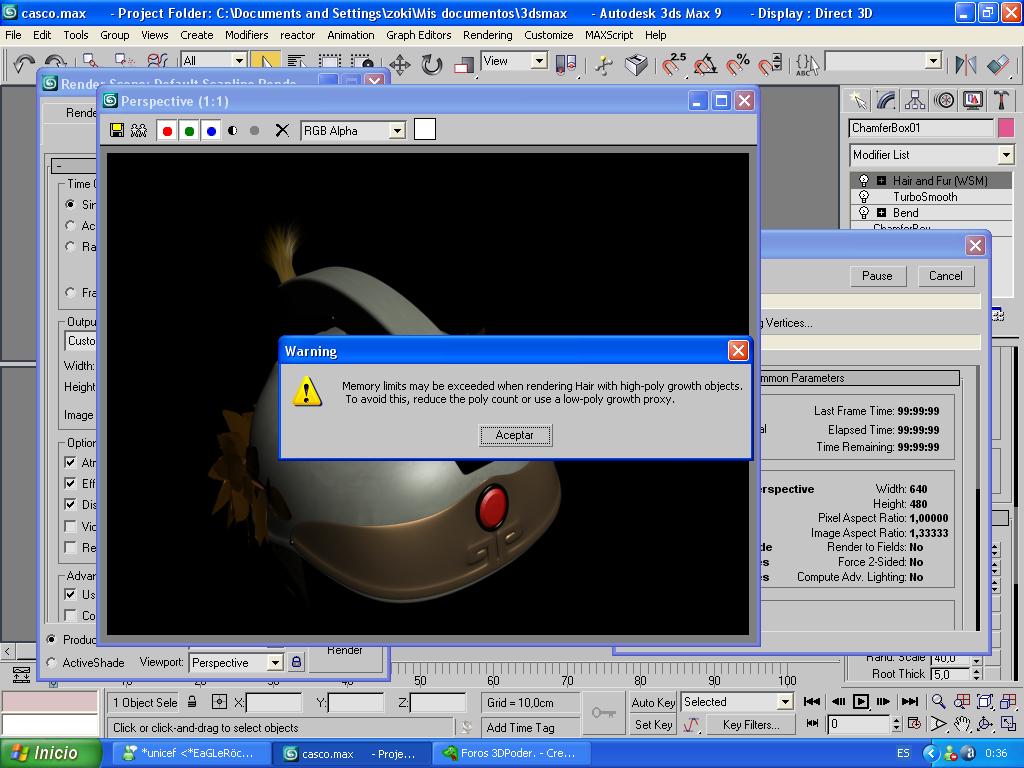
Task: Select the Select and Rotate tool
Action: [432, 64]
